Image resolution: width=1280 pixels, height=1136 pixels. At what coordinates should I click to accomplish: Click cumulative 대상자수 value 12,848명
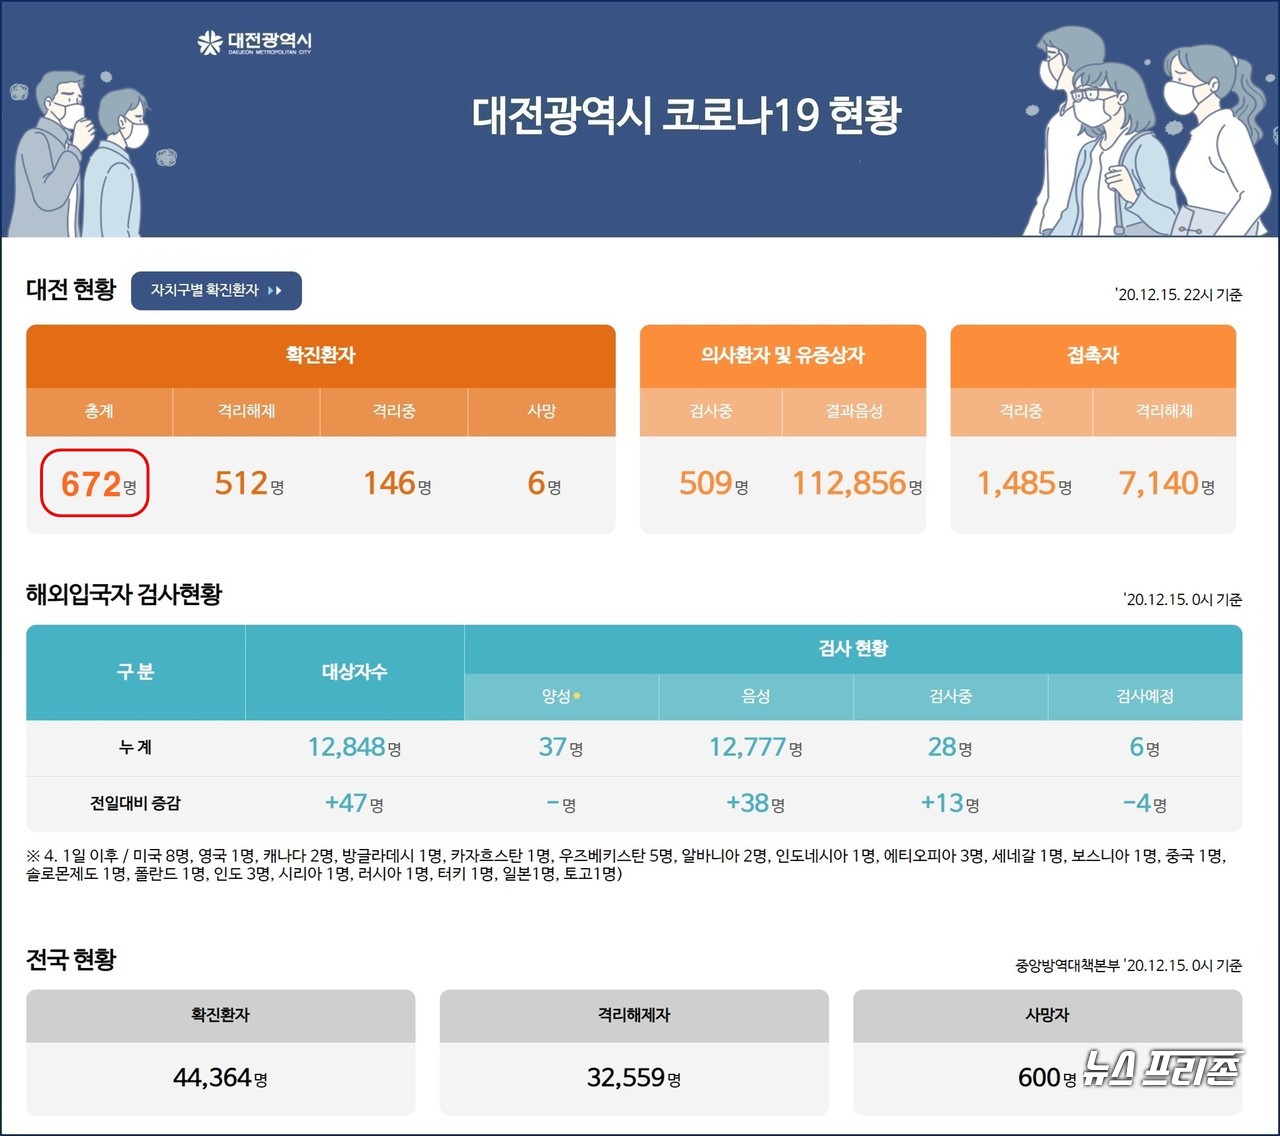355,747
